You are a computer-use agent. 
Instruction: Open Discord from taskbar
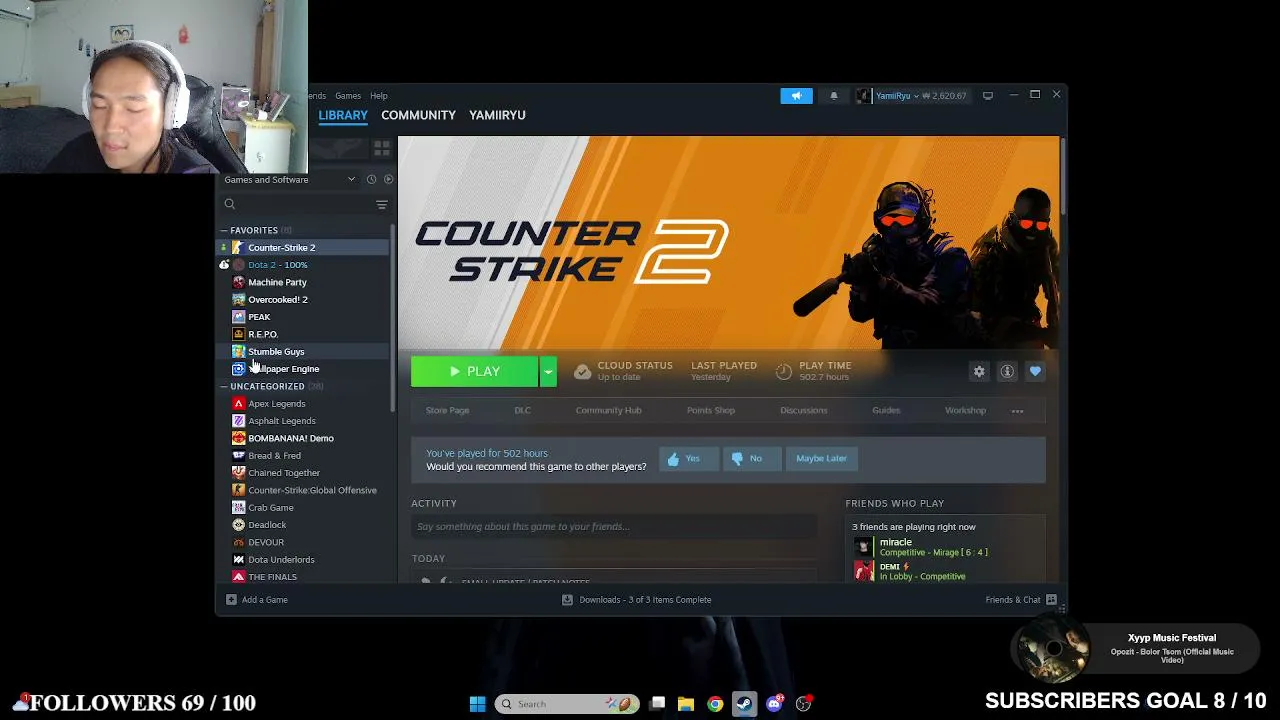point(774,704)
